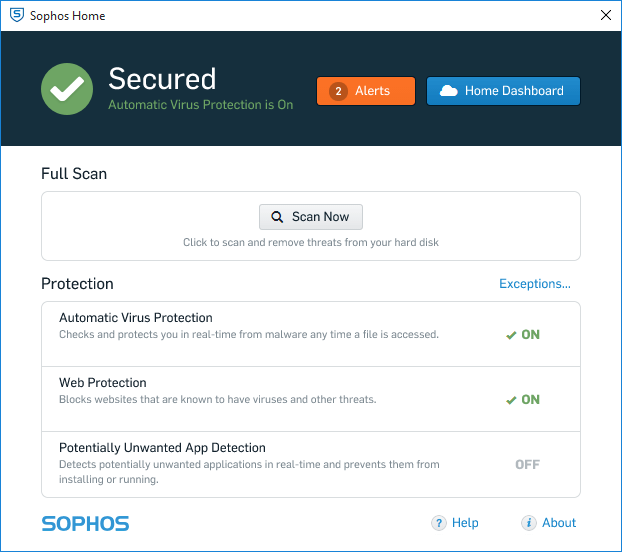
Task: Click 'Blocks websites that are known' description
Action: pyautogui.click(x=217, y=399)
